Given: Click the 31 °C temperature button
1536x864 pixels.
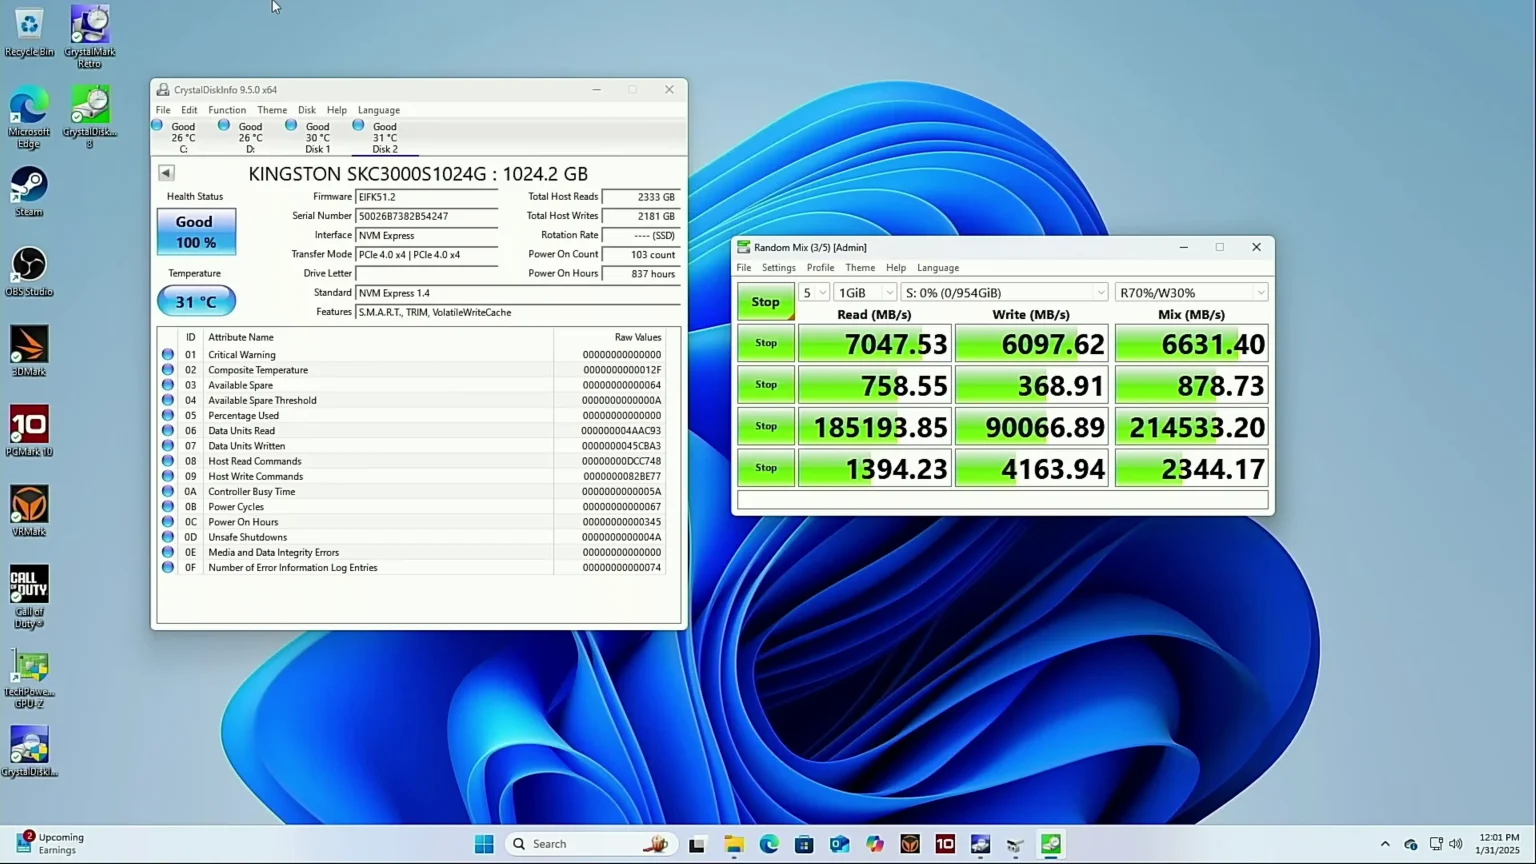Looking at the screenshot, I should point(196,301).
